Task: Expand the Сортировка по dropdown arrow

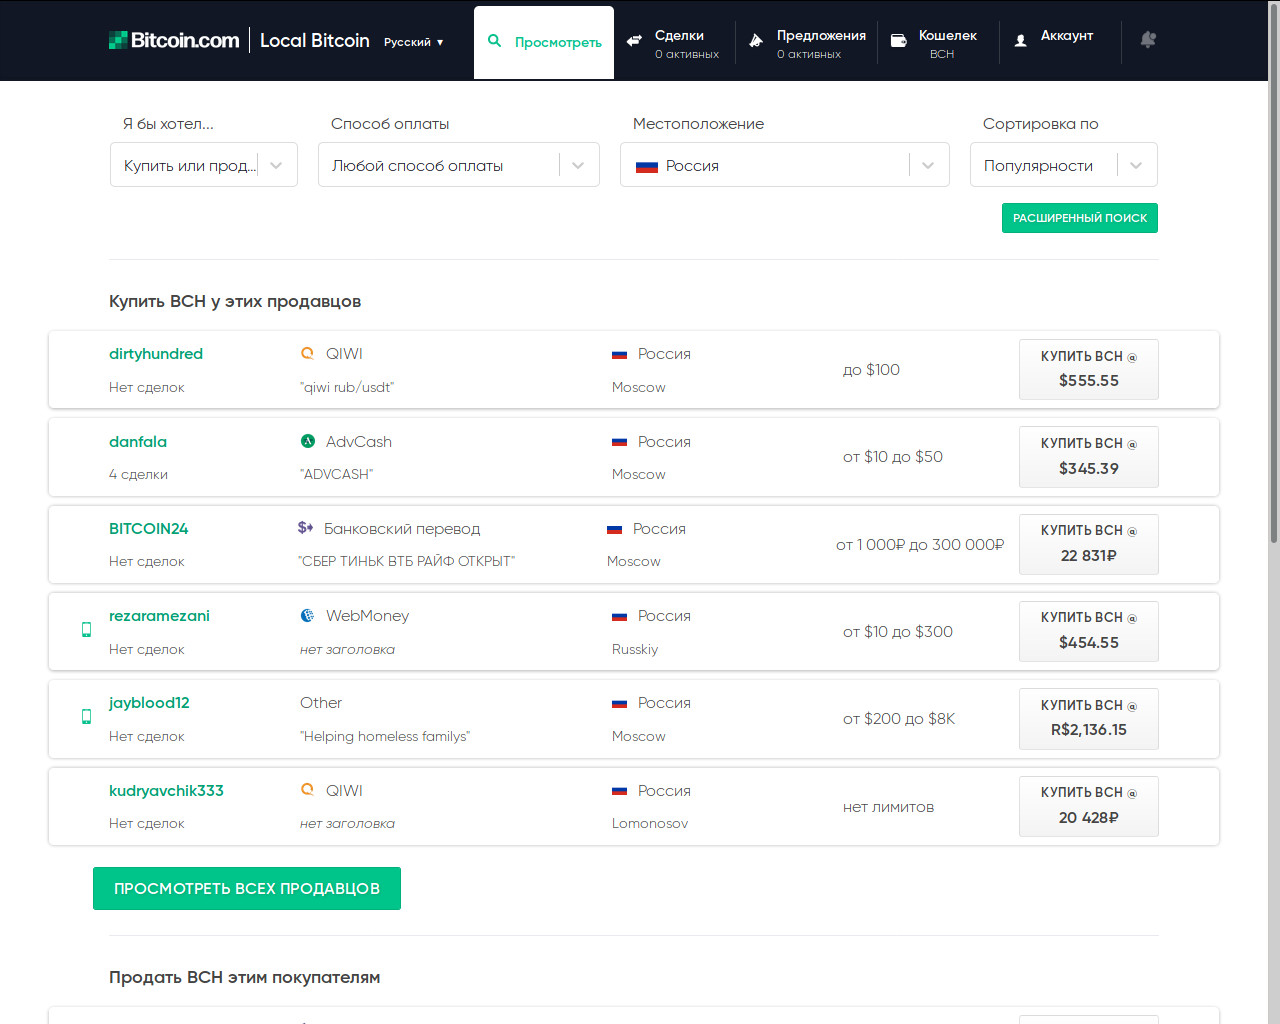Action: [x=1136, y=165]
